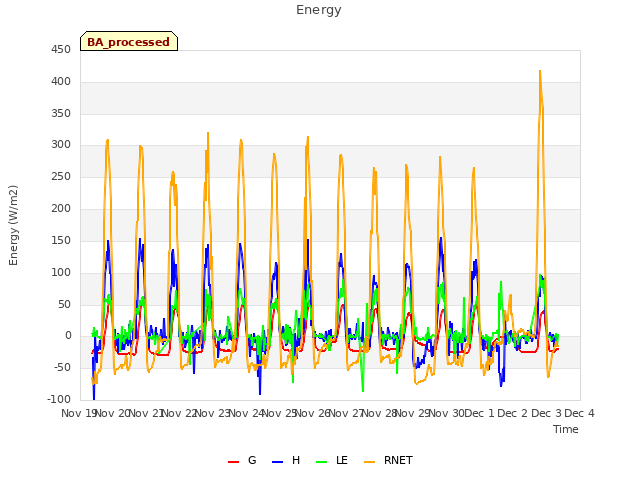The image size is (640, 480).
Task: Click the Nov 19 x-axis tick label
Action: [x=78, y=413]
